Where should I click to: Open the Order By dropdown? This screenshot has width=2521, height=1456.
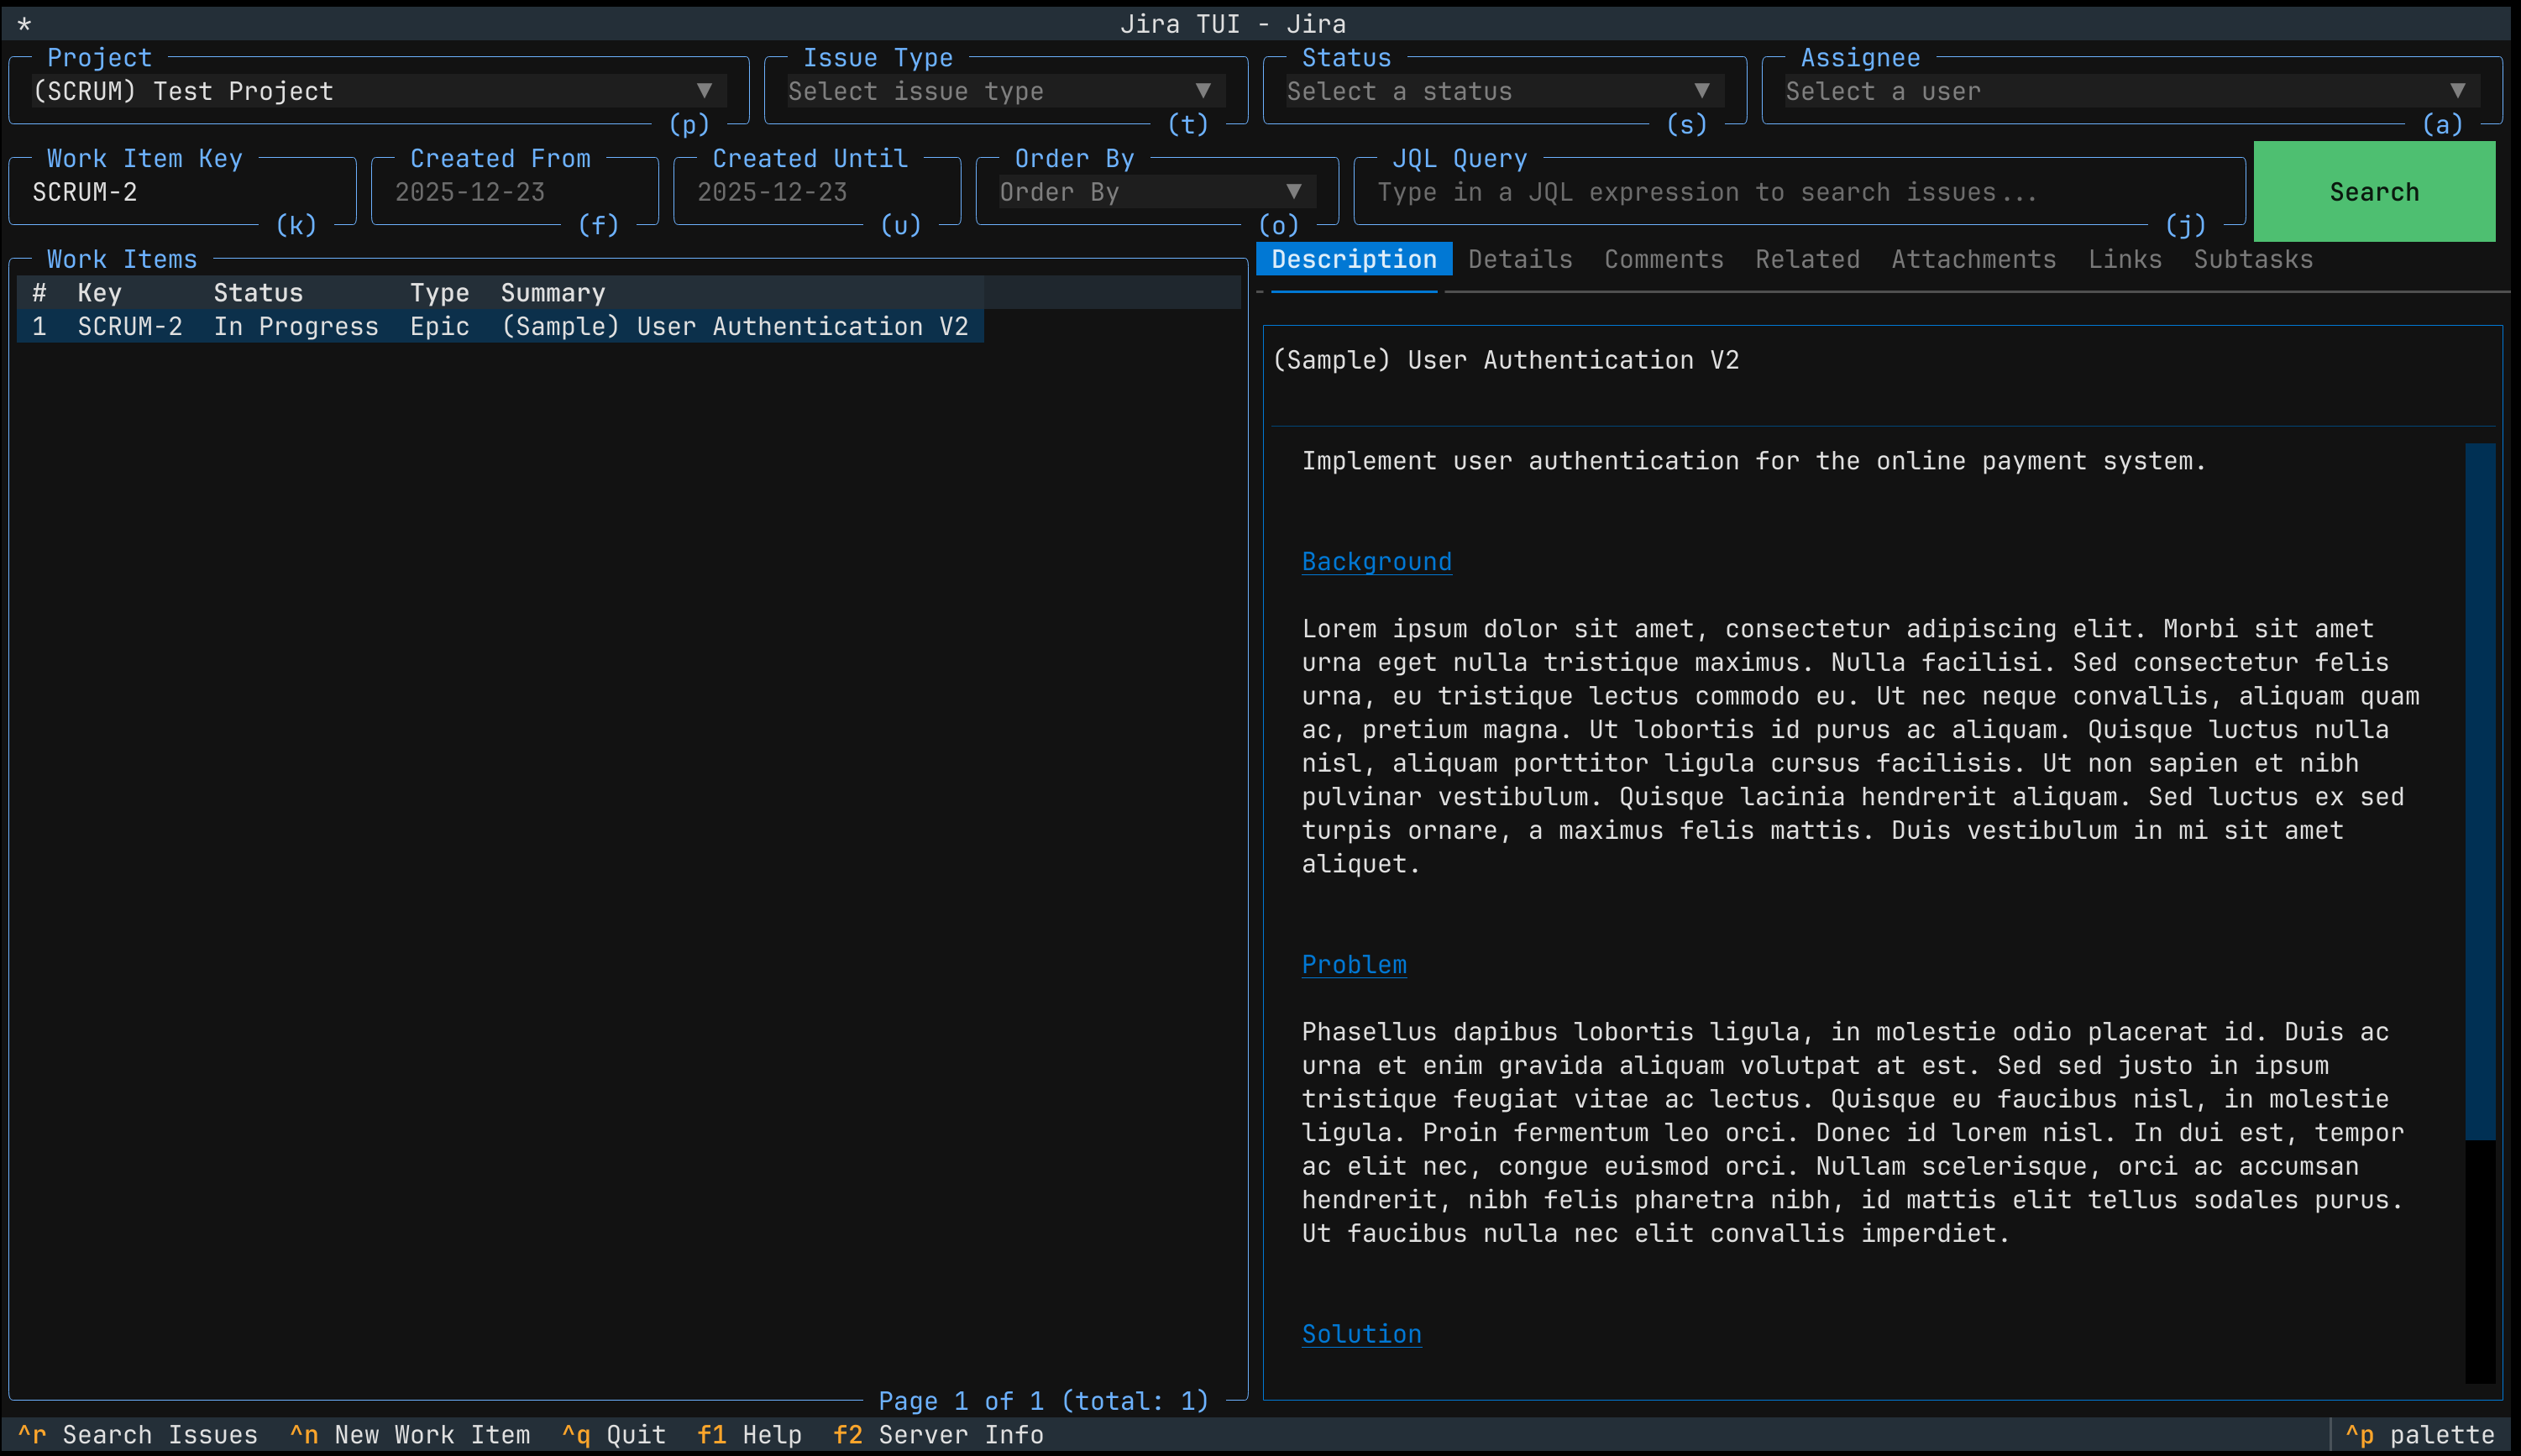(1157, 192)
